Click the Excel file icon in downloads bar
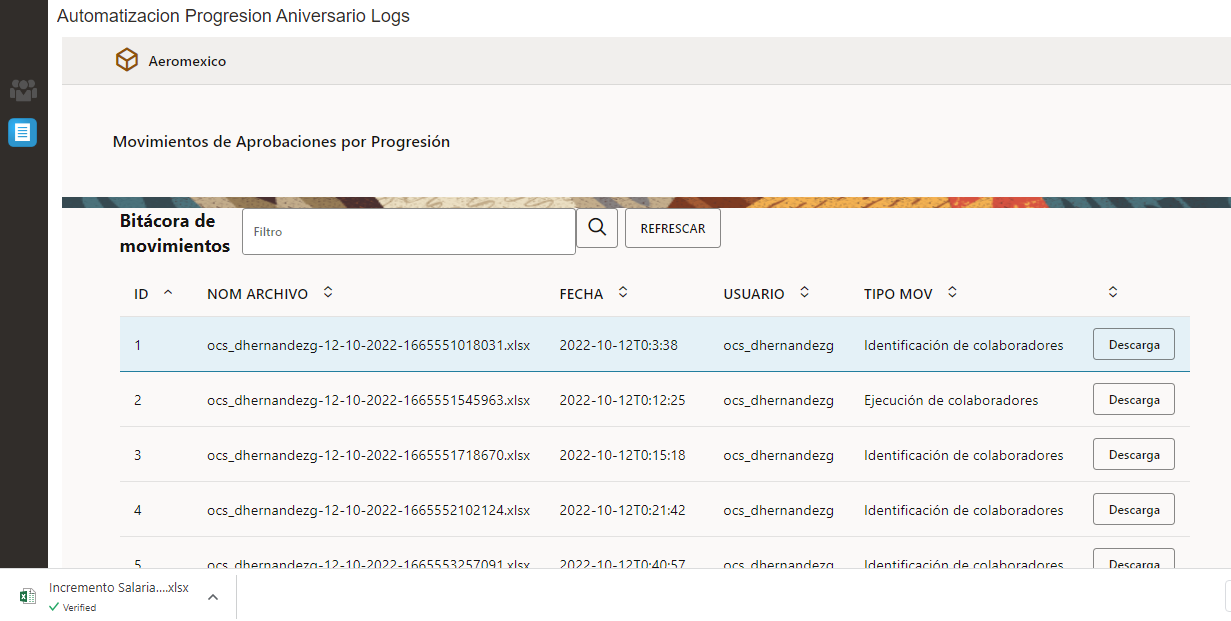The width and height of the screenshot is (1231, 621). [28, 596]
